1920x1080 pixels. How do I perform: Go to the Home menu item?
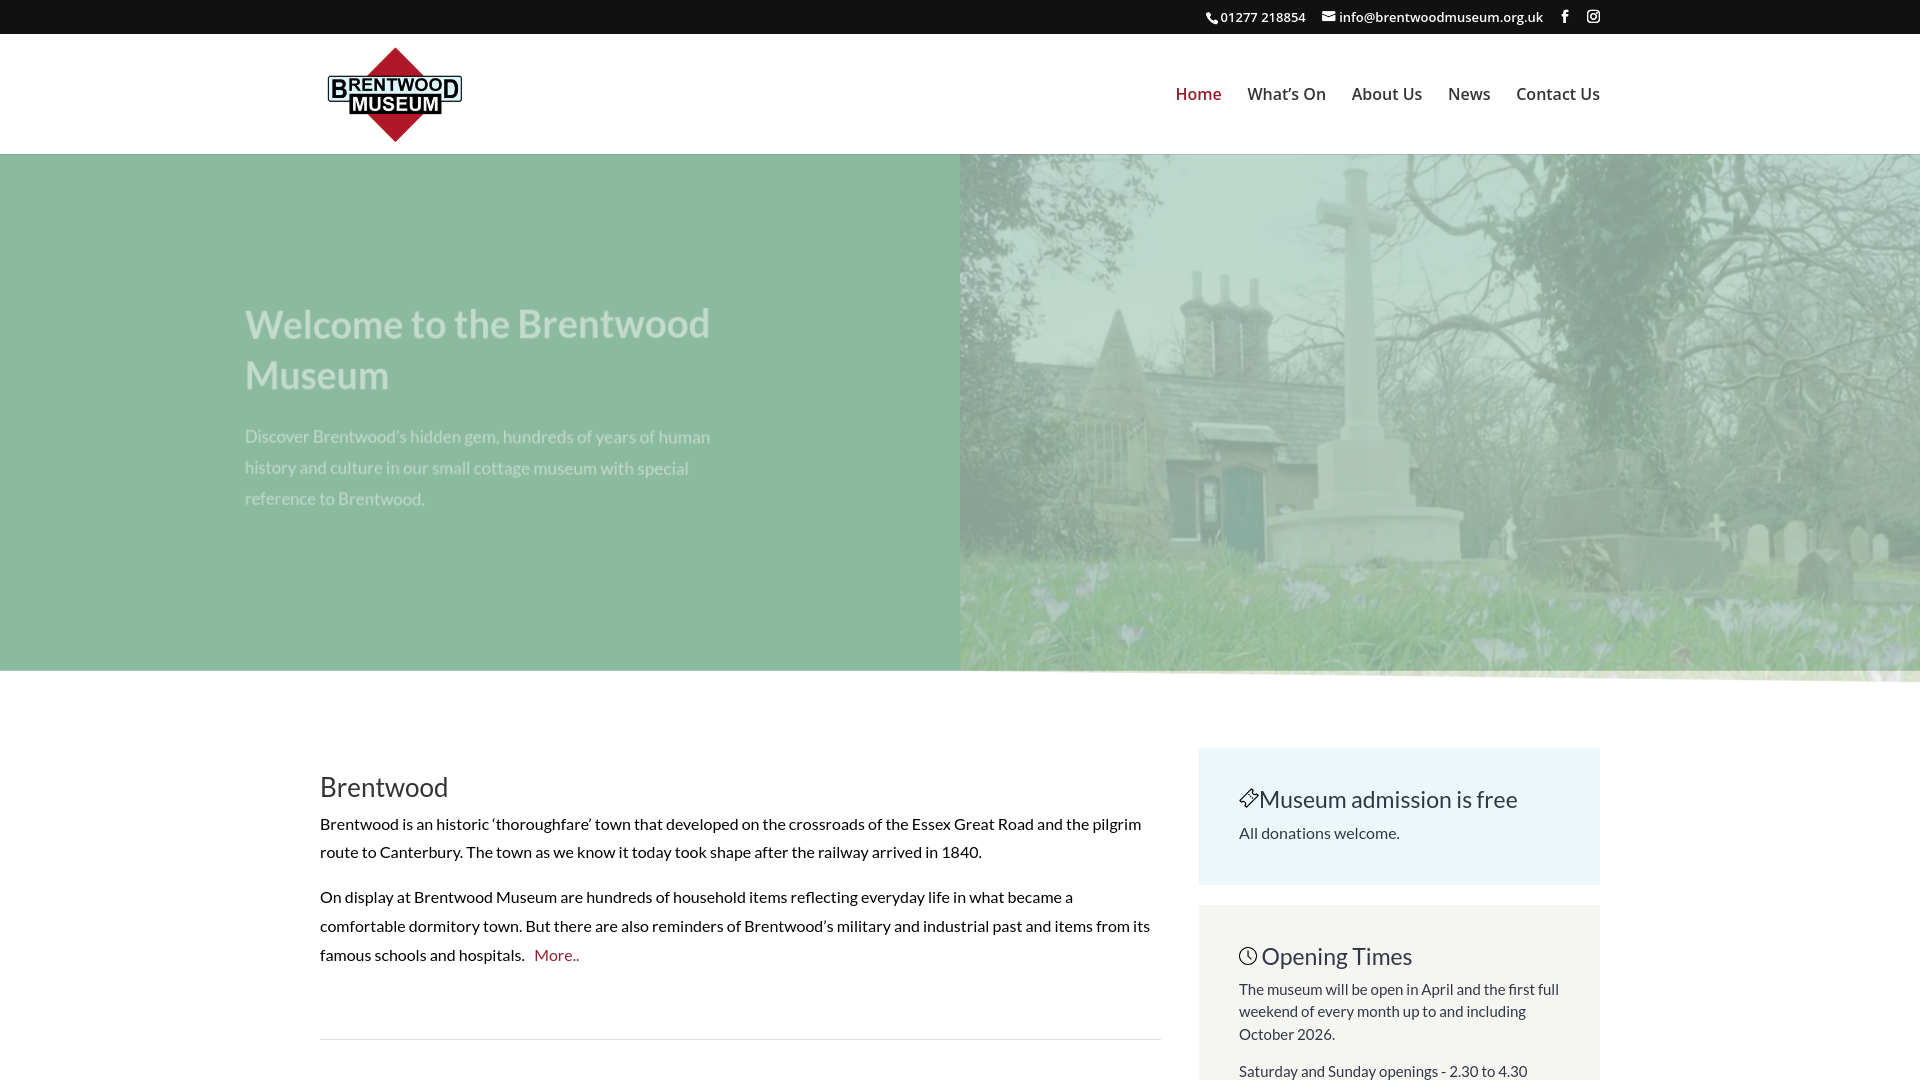(1198, 94)
